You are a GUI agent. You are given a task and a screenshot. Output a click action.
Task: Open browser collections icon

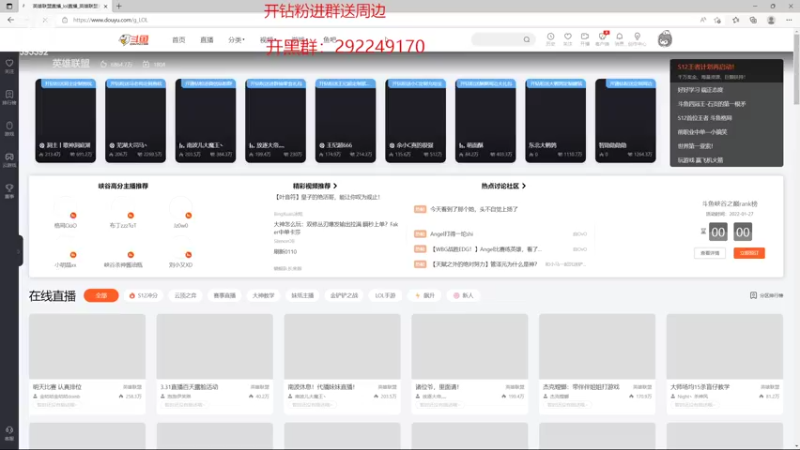[753, 20]
